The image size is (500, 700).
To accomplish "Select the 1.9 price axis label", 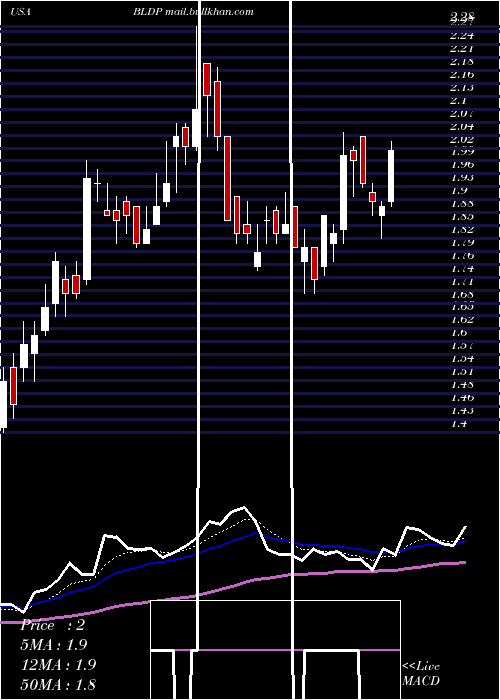I will click(459, 191).
